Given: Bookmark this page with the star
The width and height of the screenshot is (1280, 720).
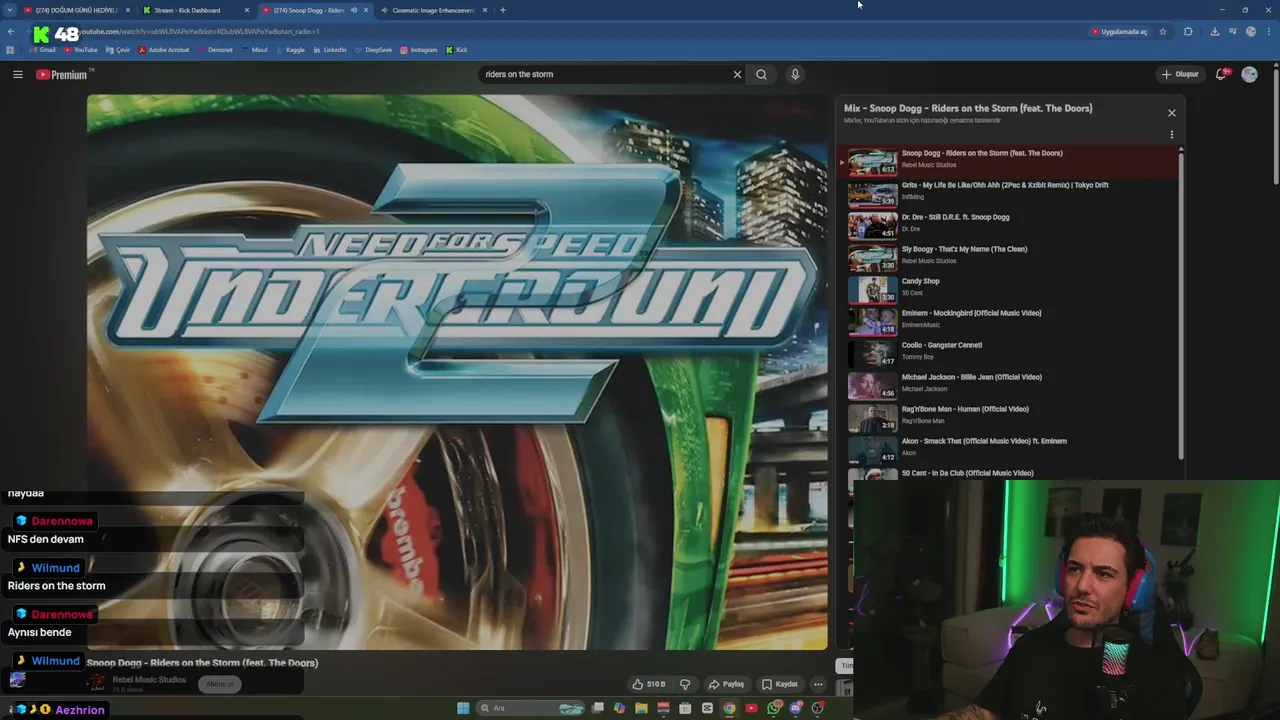Looking at the screenshot, I should [x=1163, y=32].
